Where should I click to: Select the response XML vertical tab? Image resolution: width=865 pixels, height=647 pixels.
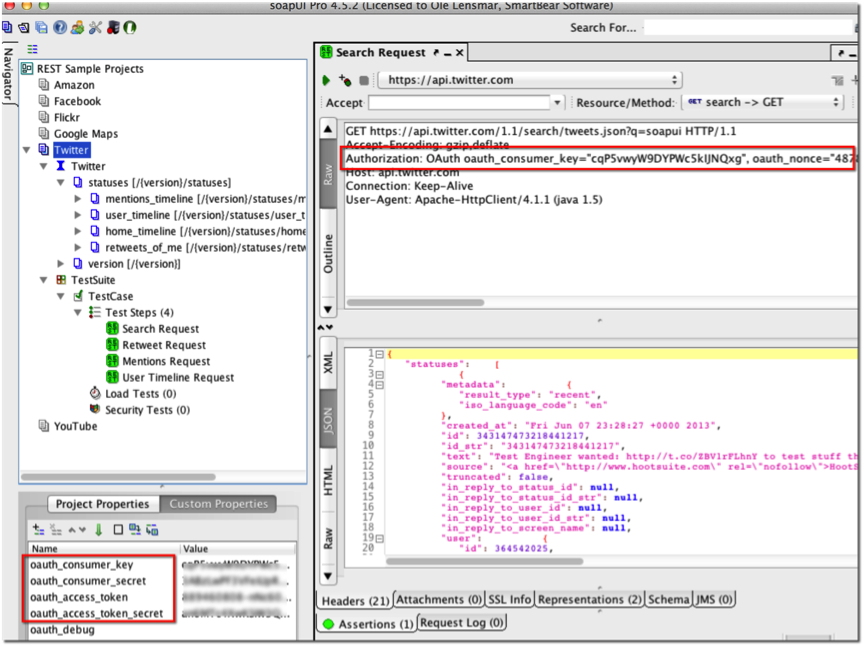tap(328, 363)
